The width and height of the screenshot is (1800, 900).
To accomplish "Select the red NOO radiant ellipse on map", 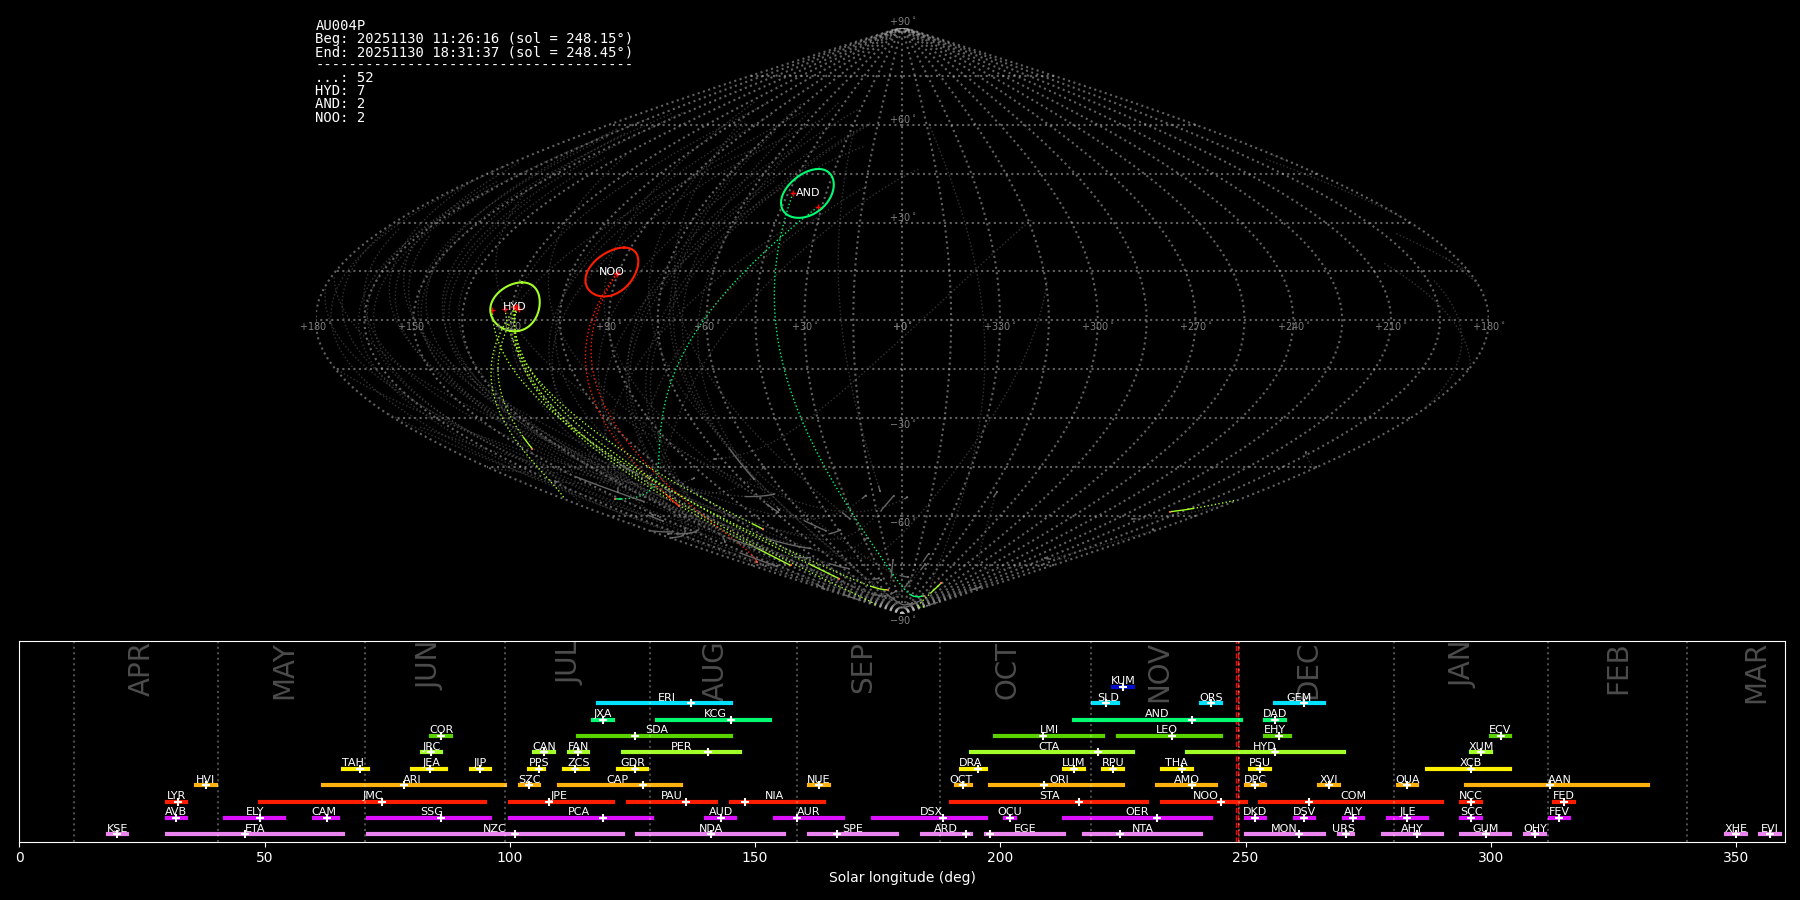I will click(x=611, y=272).
